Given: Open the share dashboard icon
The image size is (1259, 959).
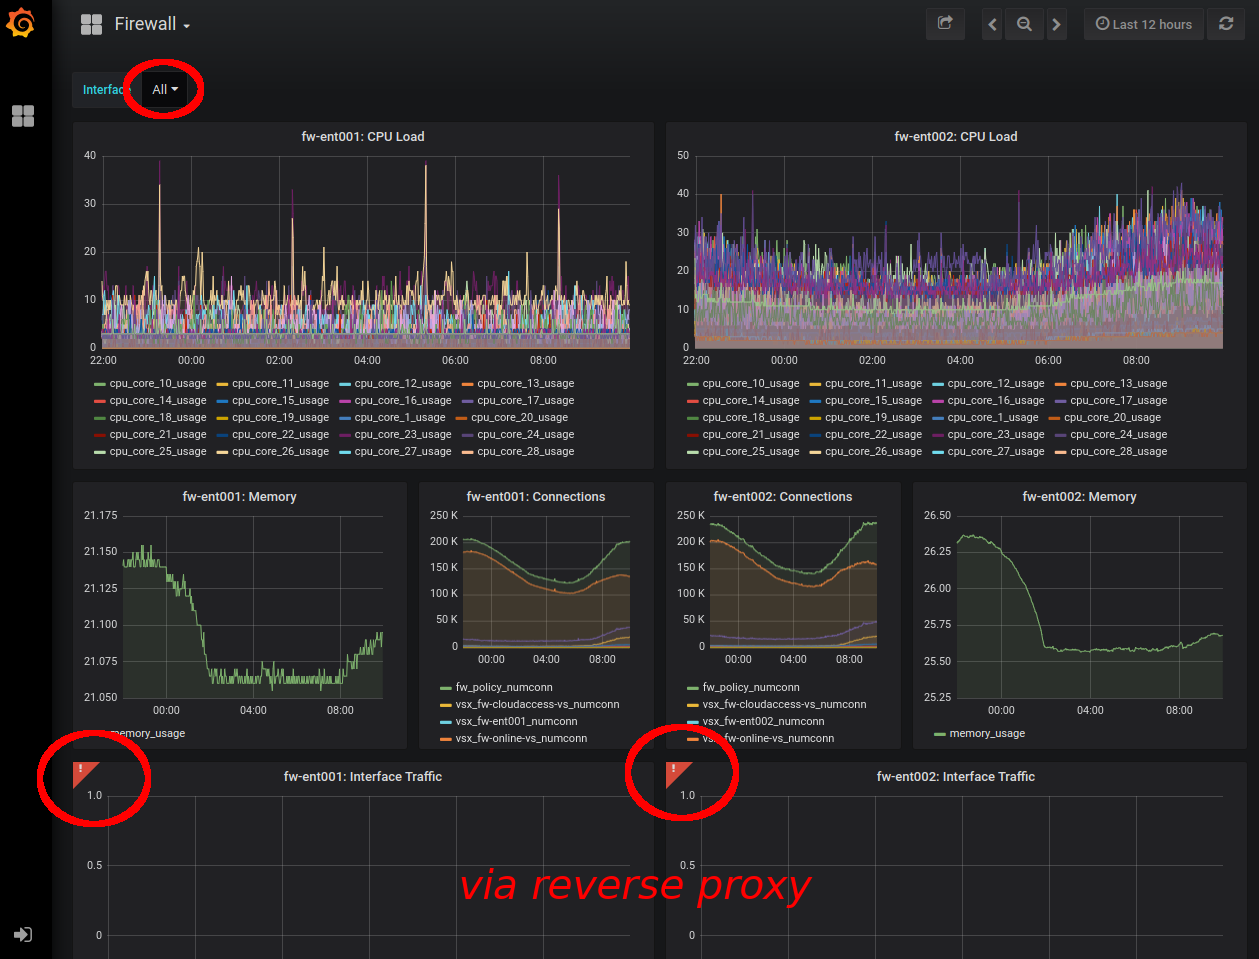Looking at the screenshot, I should tap(944, 23).
